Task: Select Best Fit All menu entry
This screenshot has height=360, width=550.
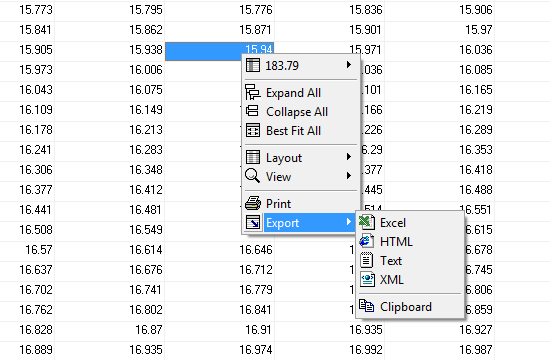Action: tap(301, 131)
